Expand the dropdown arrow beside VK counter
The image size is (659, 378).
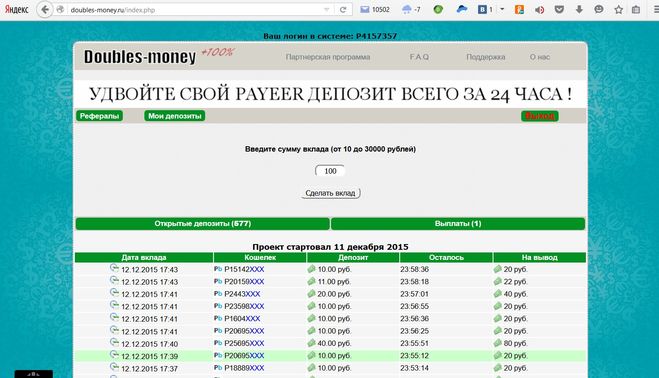502,9
